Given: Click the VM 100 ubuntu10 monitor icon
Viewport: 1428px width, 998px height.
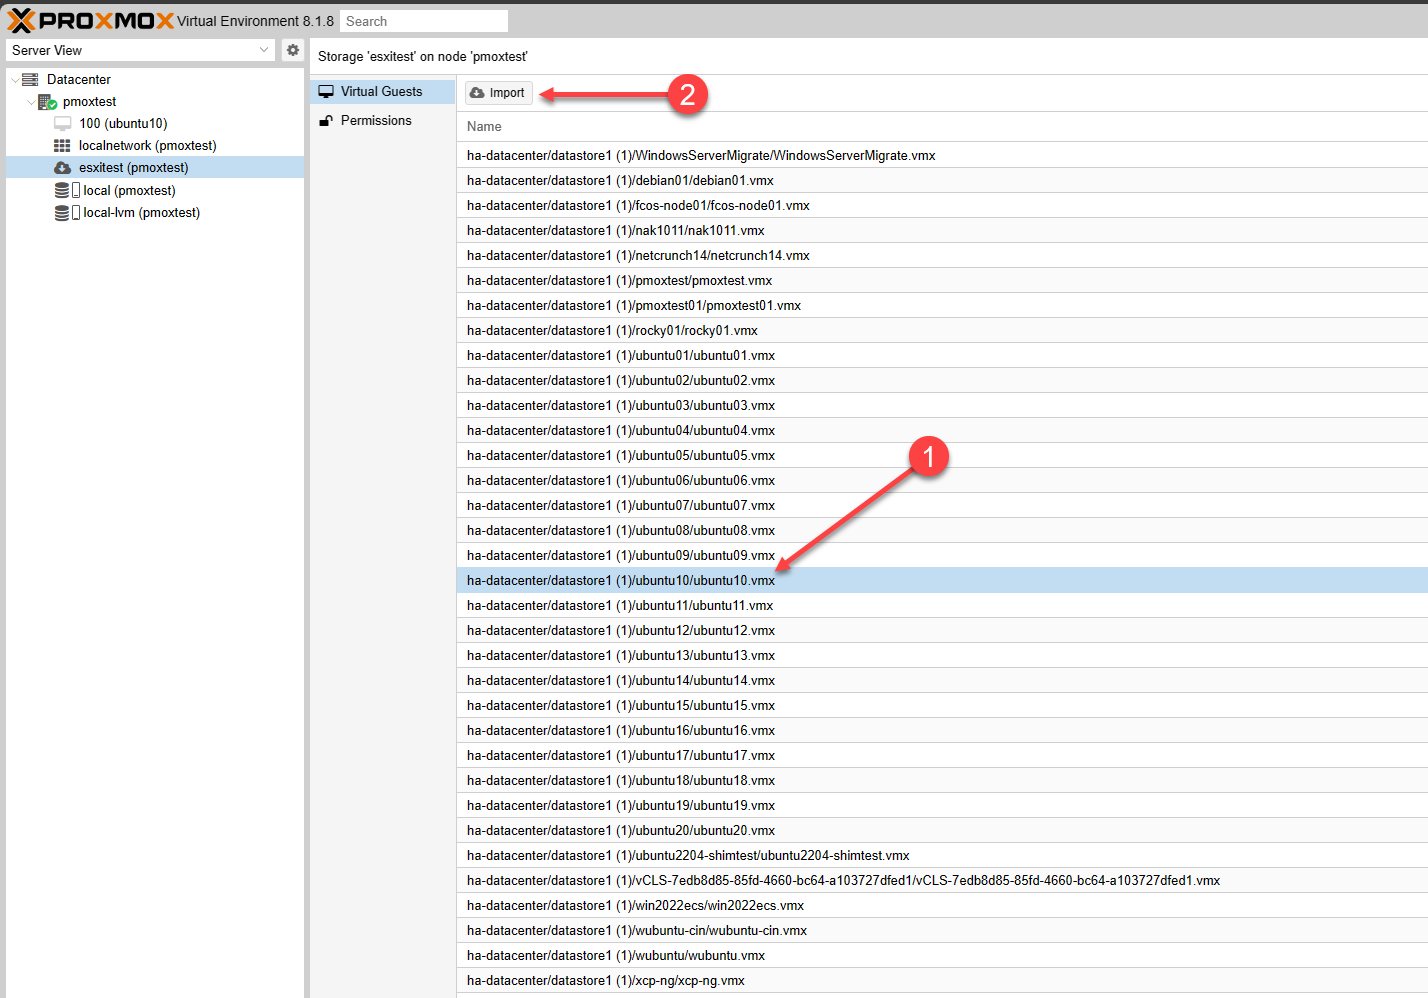Looking at the screenshot, I should [63, 123].
